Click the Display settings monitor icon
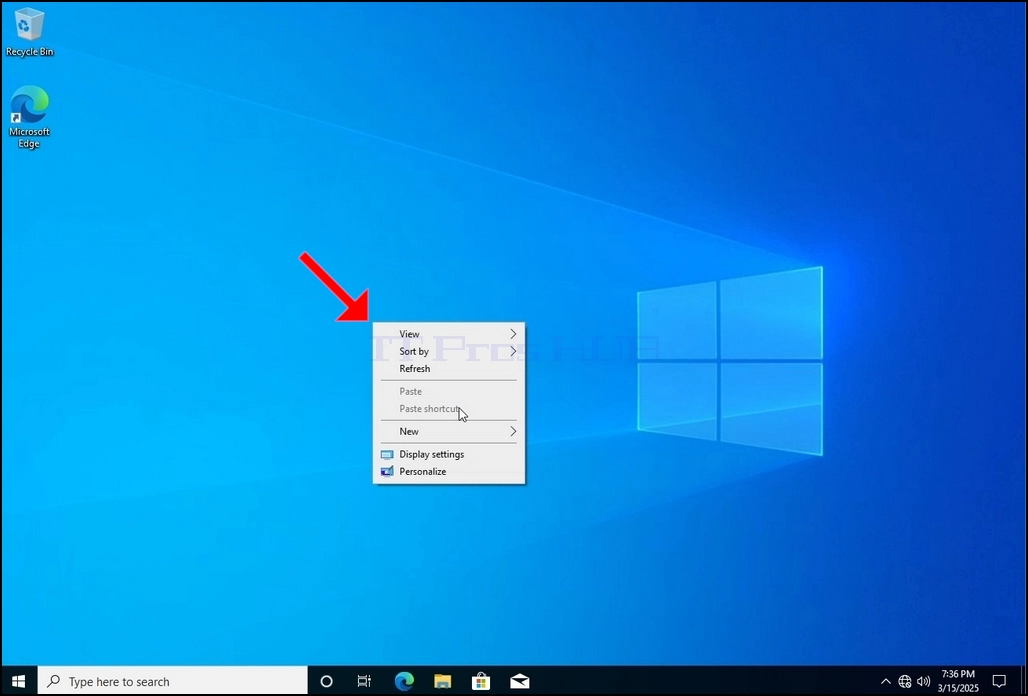 click(387, 454)
